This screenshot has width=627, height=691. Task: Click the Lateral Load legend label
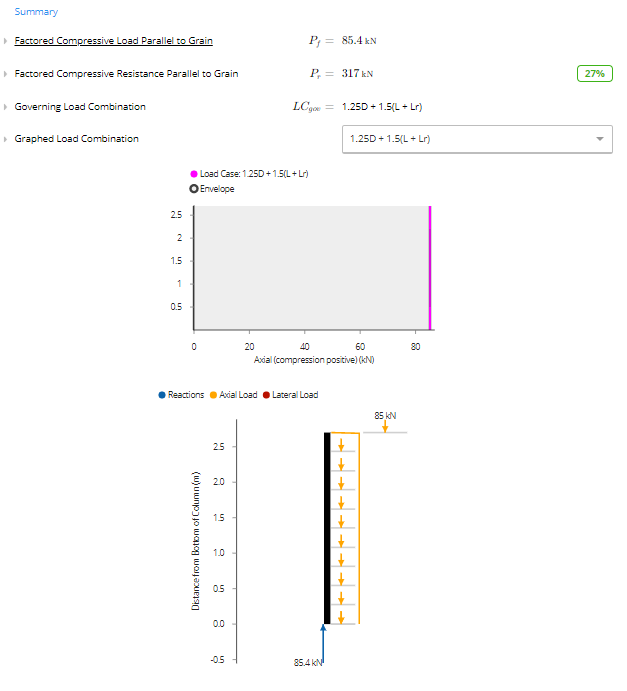pos(295,395)
